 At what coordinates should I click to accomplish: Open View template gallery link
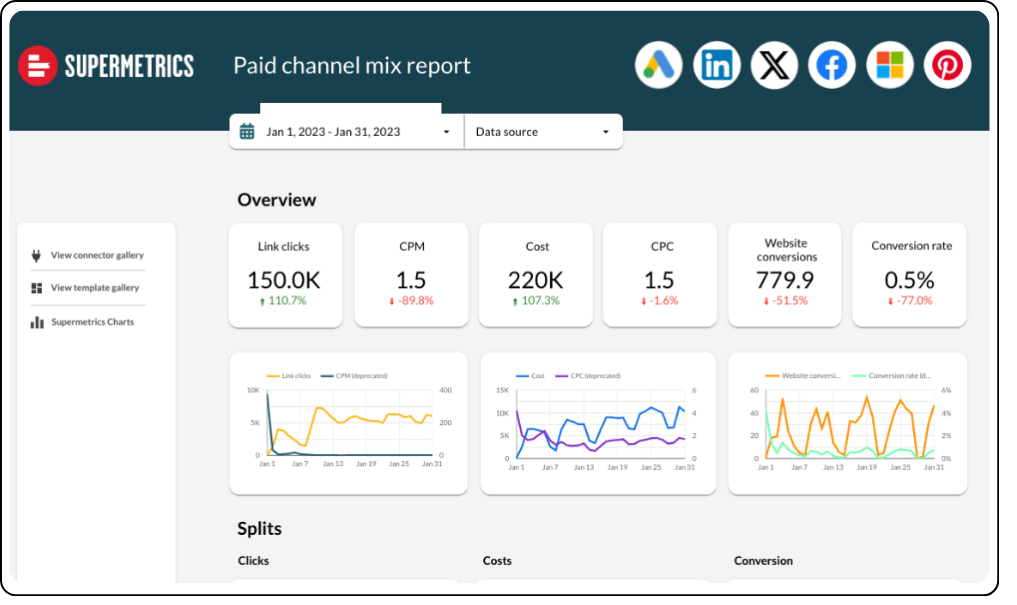[x=94, y=288]
